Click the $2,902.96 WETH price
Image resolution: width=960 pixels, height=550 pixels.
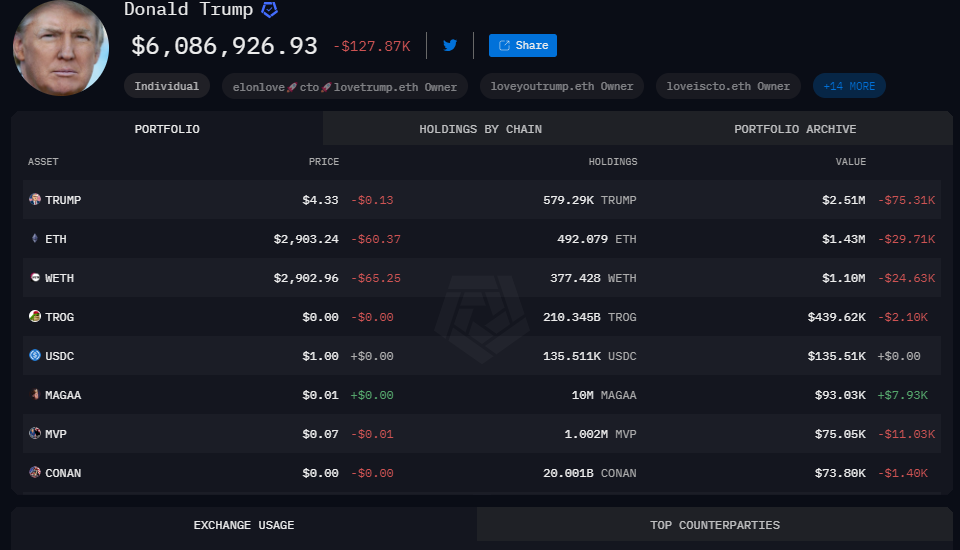[306, 278]
